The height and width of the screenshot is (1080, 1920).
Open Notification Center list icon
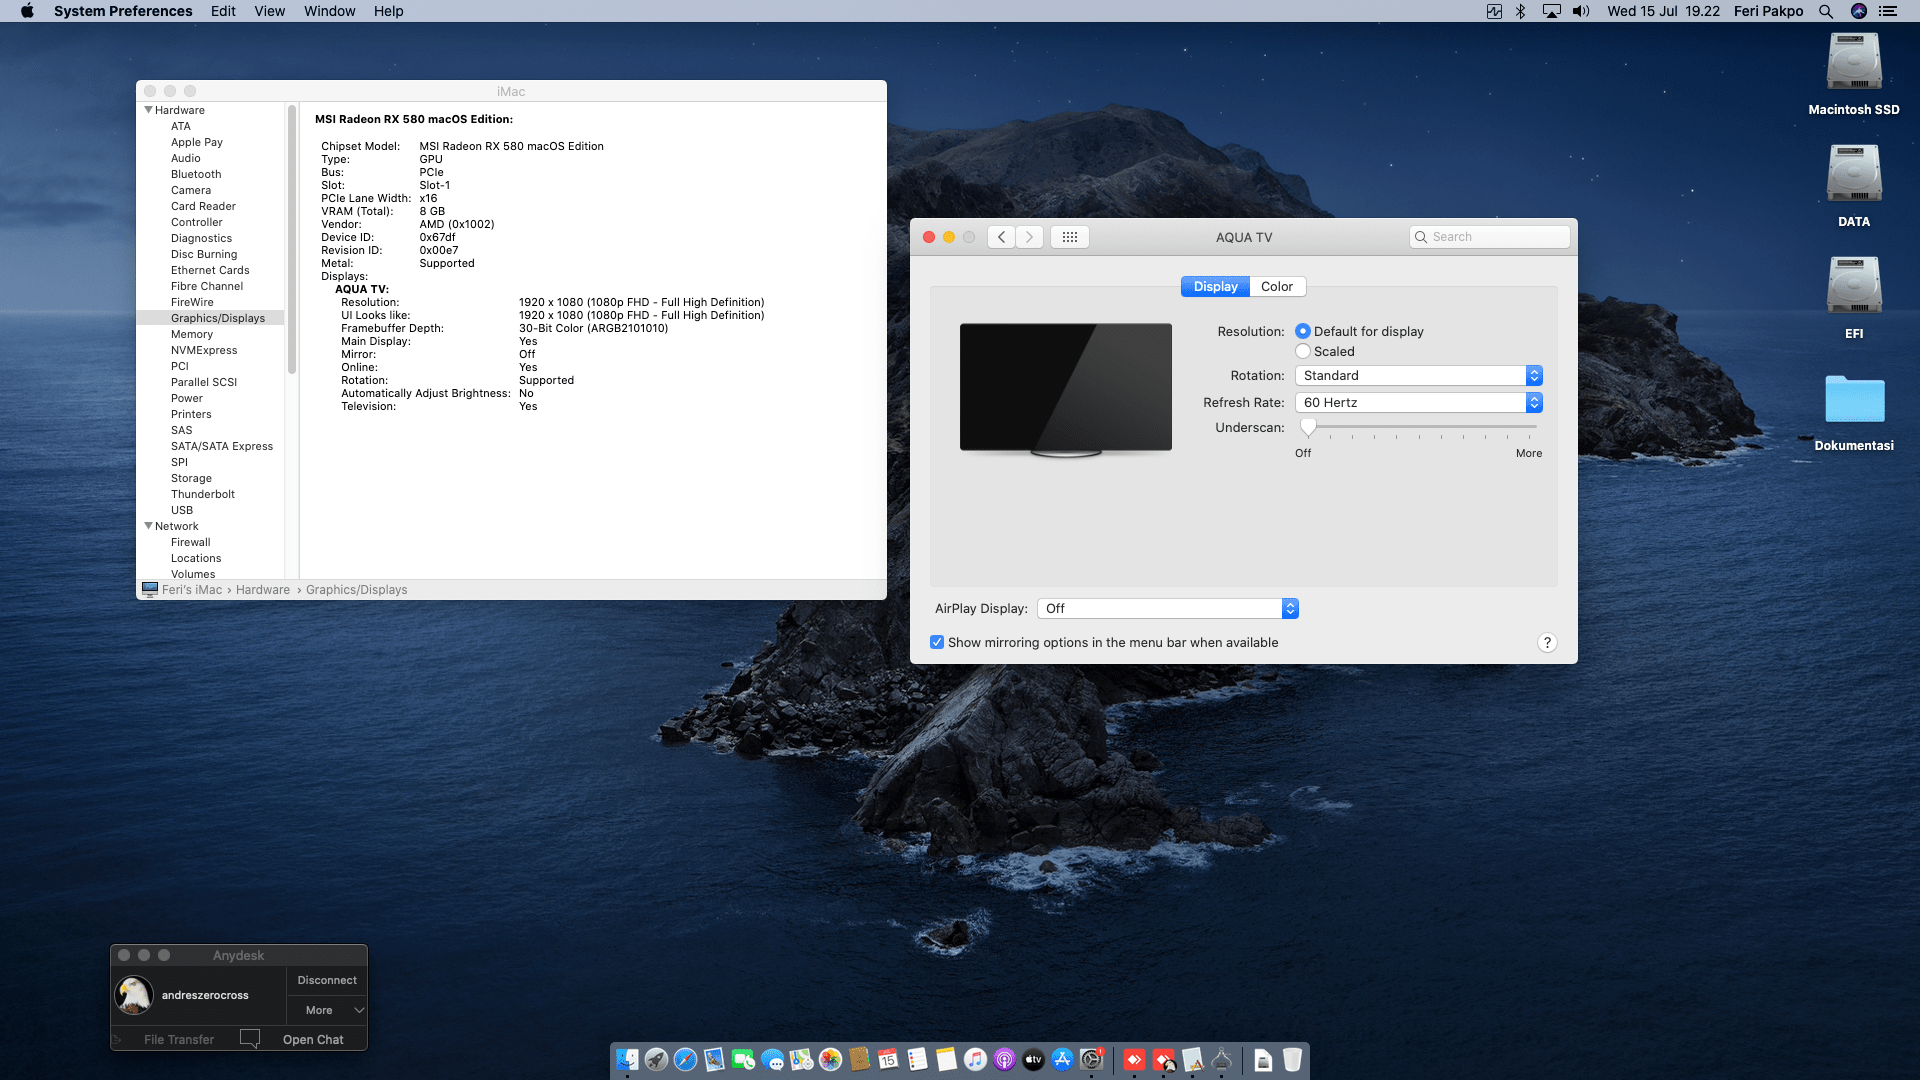pos(1888,11)
